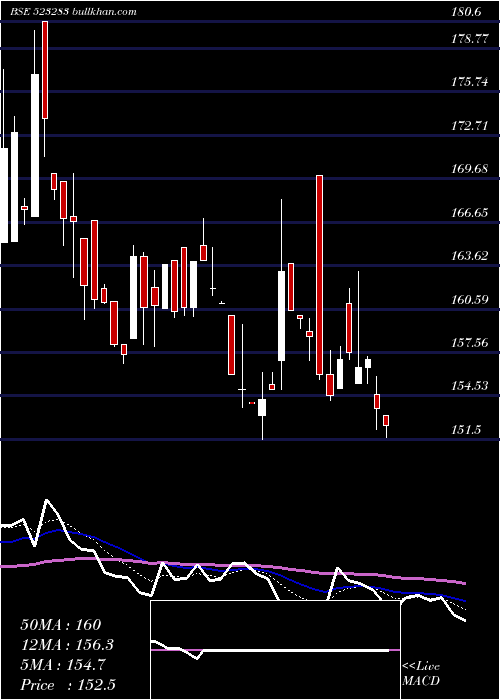
Task: Click the 157.56 price axis label
Action: coord(469,343)
